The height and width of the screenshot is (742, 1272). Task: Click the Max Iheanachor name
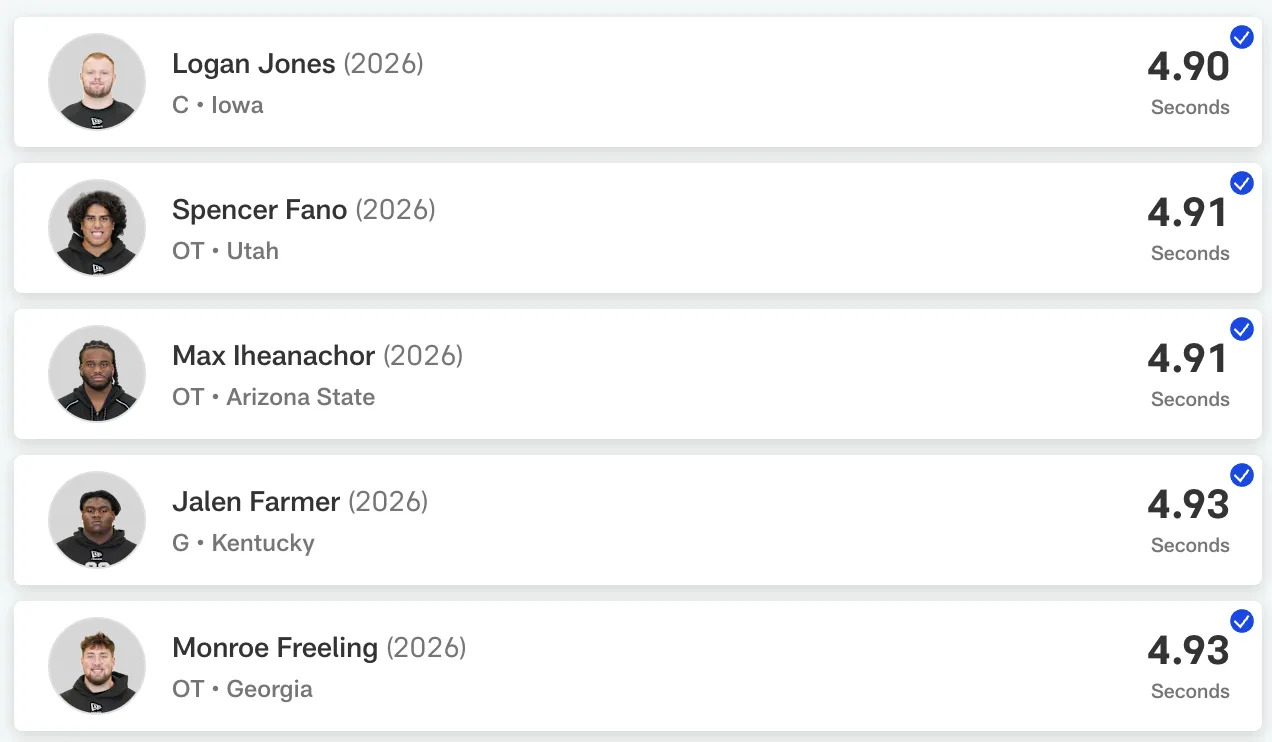pos(273,356)
